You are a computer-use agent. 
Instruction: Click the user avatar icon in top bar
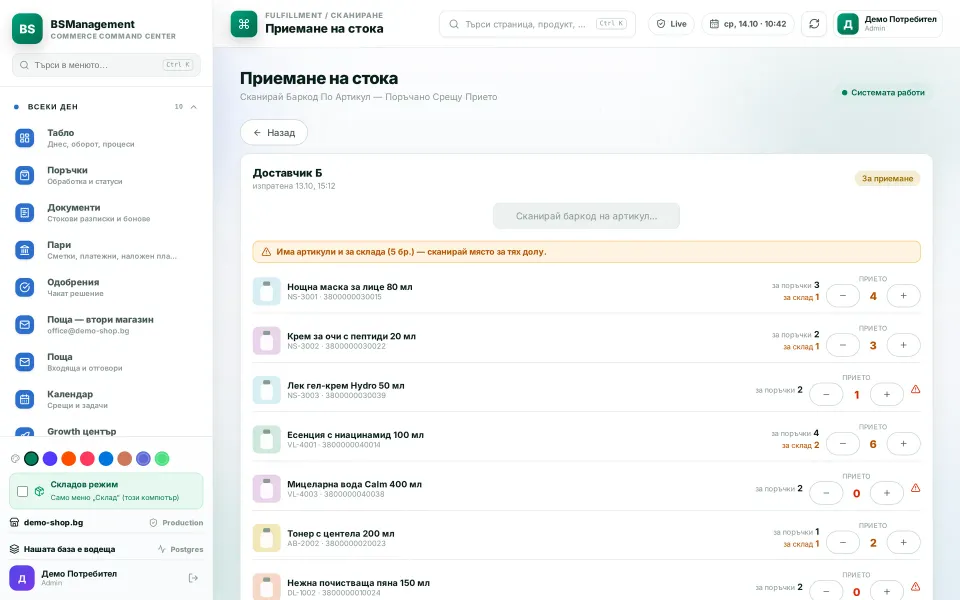(848, 24)
